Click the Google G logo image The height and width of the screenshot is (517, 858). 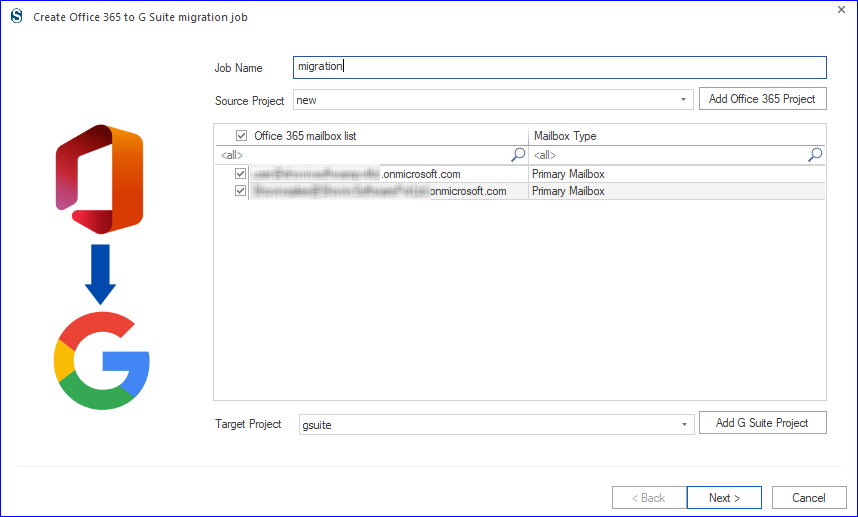[x=102, y=361]
